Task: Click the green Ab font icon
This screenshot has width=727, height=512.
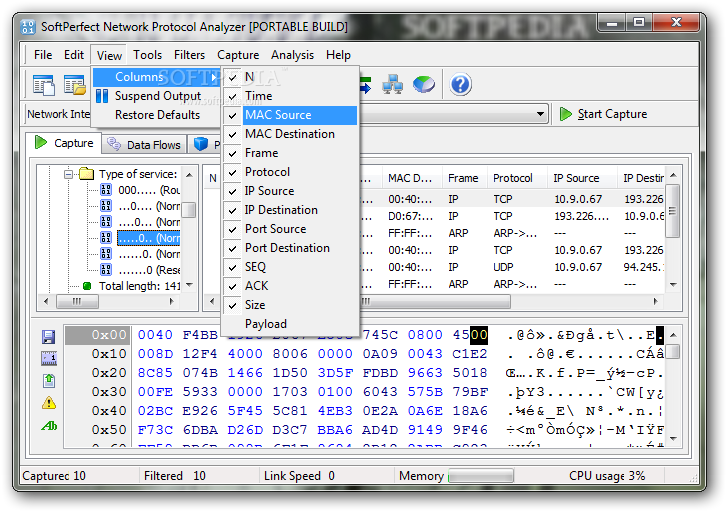Action: click(49, 425)
